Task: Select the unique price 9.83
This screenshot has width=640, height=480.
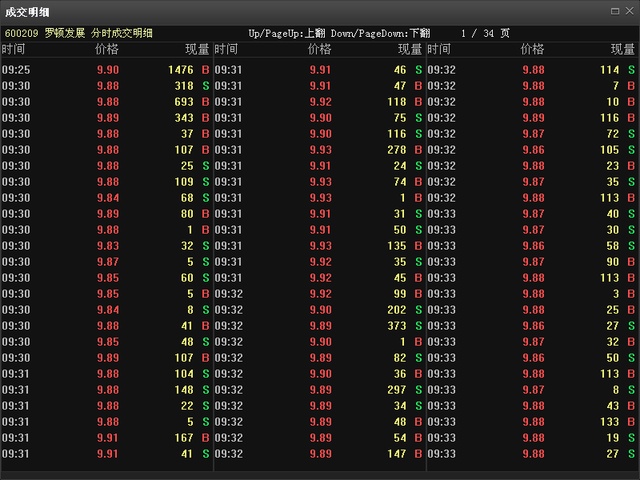Action: [x=108, y=246]
